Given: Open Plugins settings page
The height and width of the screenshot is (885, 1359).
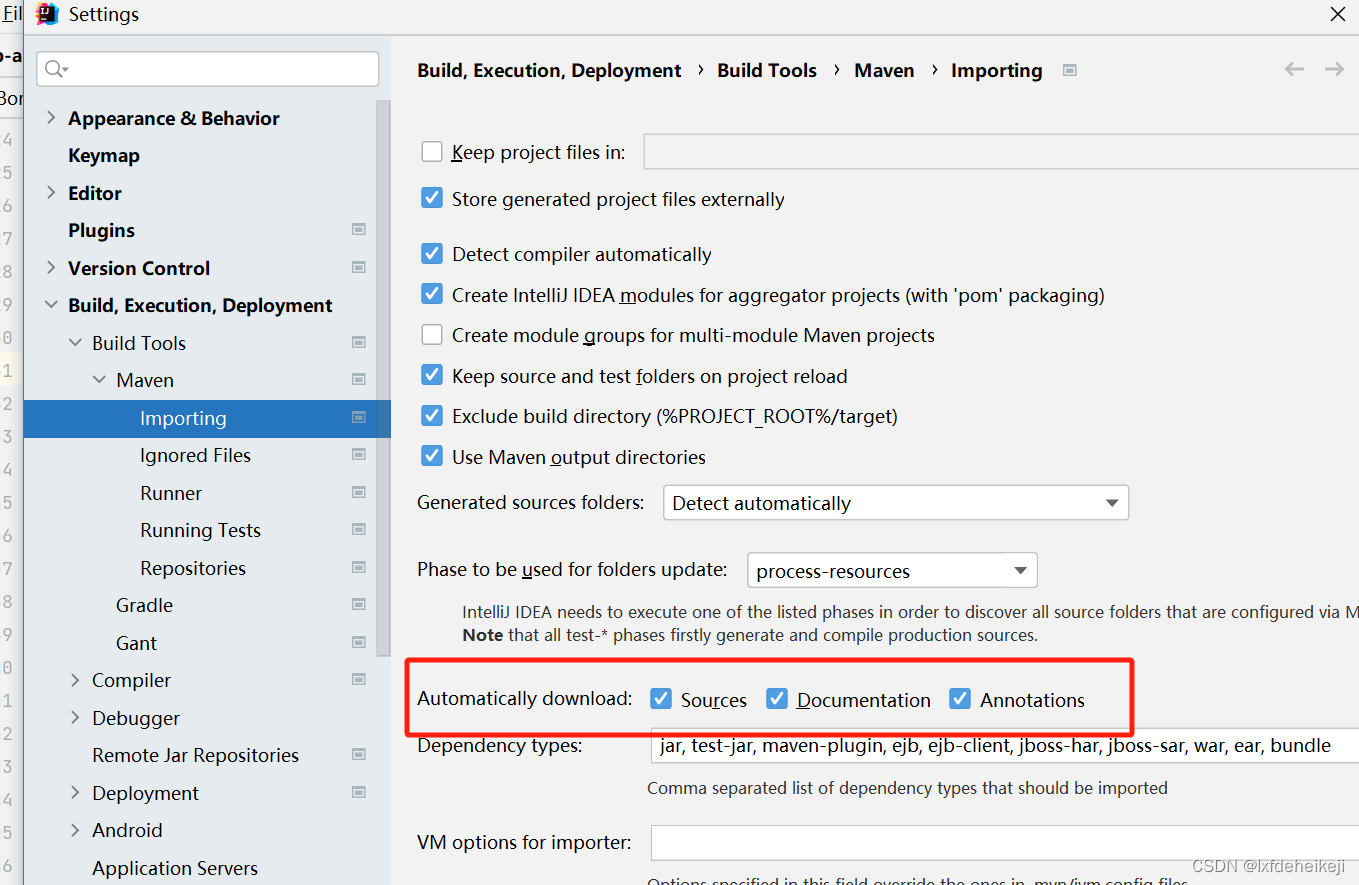Looking at the screenshot, I should (x=101, y=230).
